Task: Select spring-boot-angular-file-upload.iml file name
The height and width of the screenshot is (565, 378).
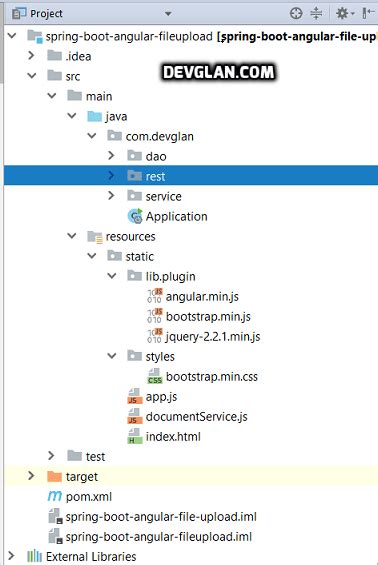Action: tap(161, 517)
